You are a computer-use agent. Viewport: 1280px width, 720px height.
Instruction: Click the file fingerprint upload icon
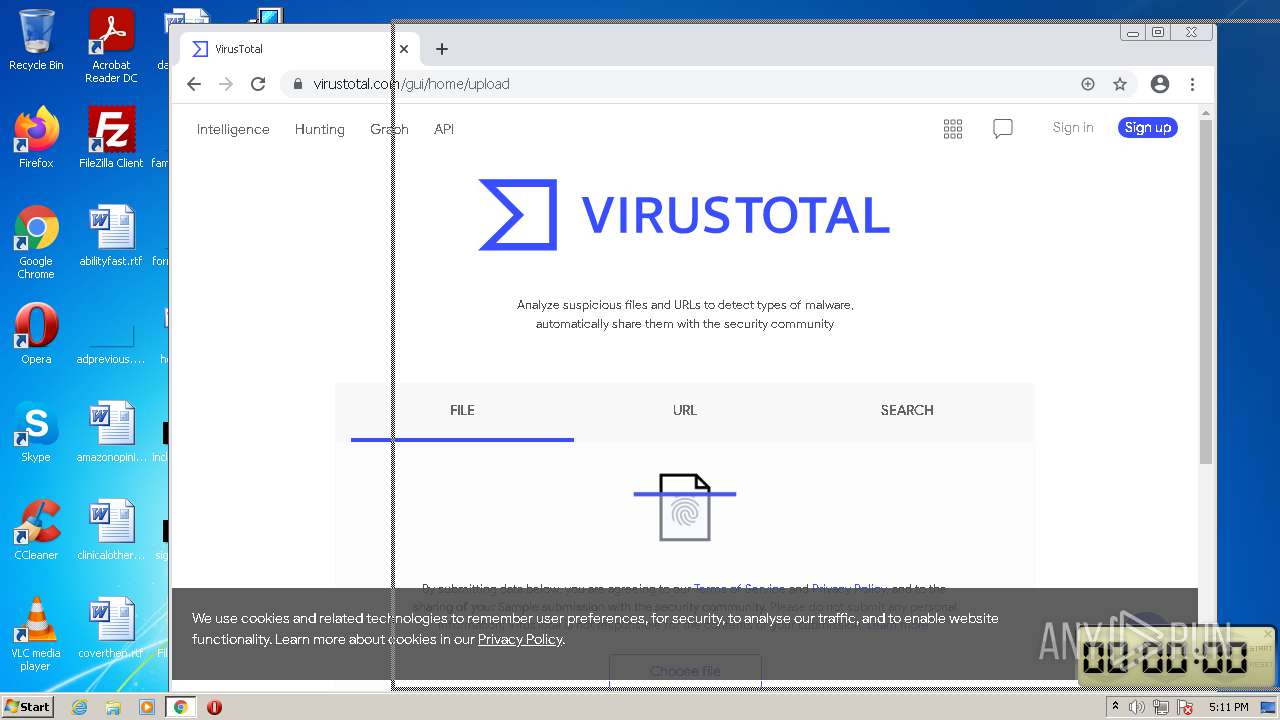685,507
